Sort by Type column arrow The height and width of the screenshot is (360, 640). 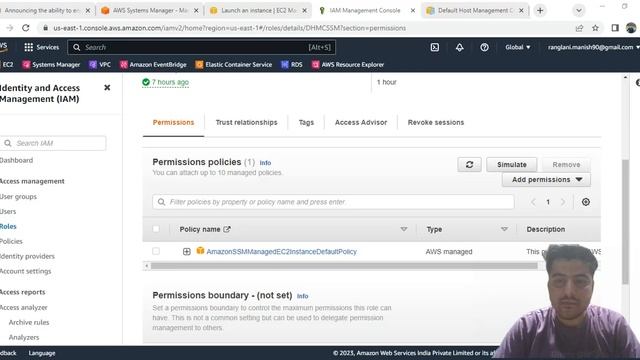504,229
